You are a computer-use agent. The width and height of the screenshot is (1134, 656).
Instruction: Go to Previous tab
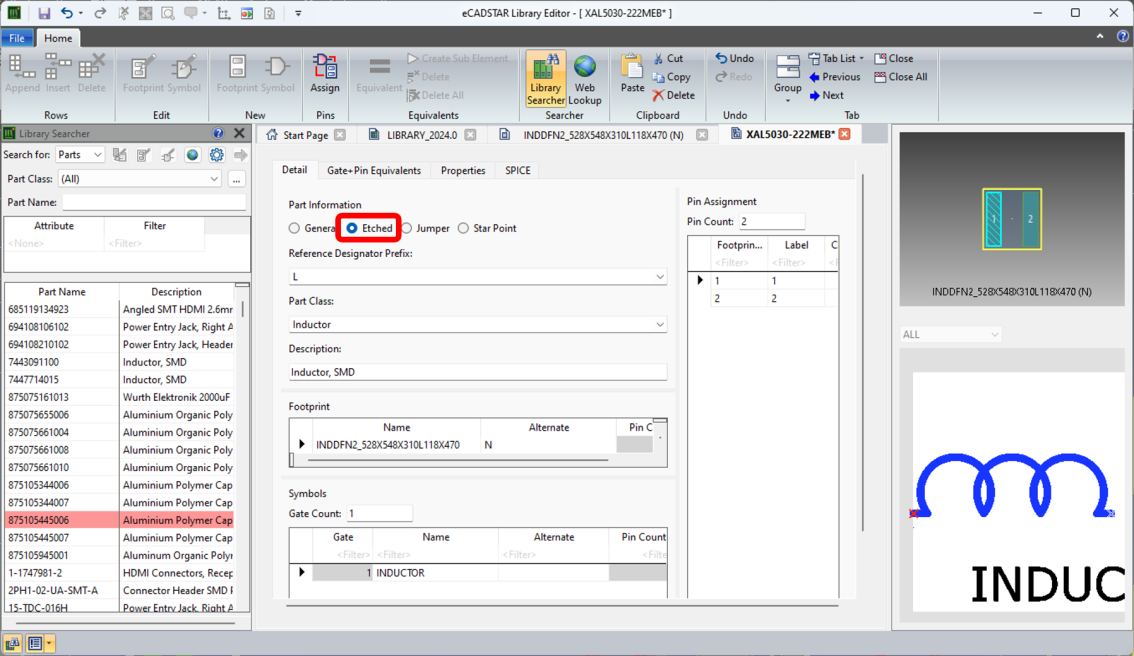click(835, 77)
